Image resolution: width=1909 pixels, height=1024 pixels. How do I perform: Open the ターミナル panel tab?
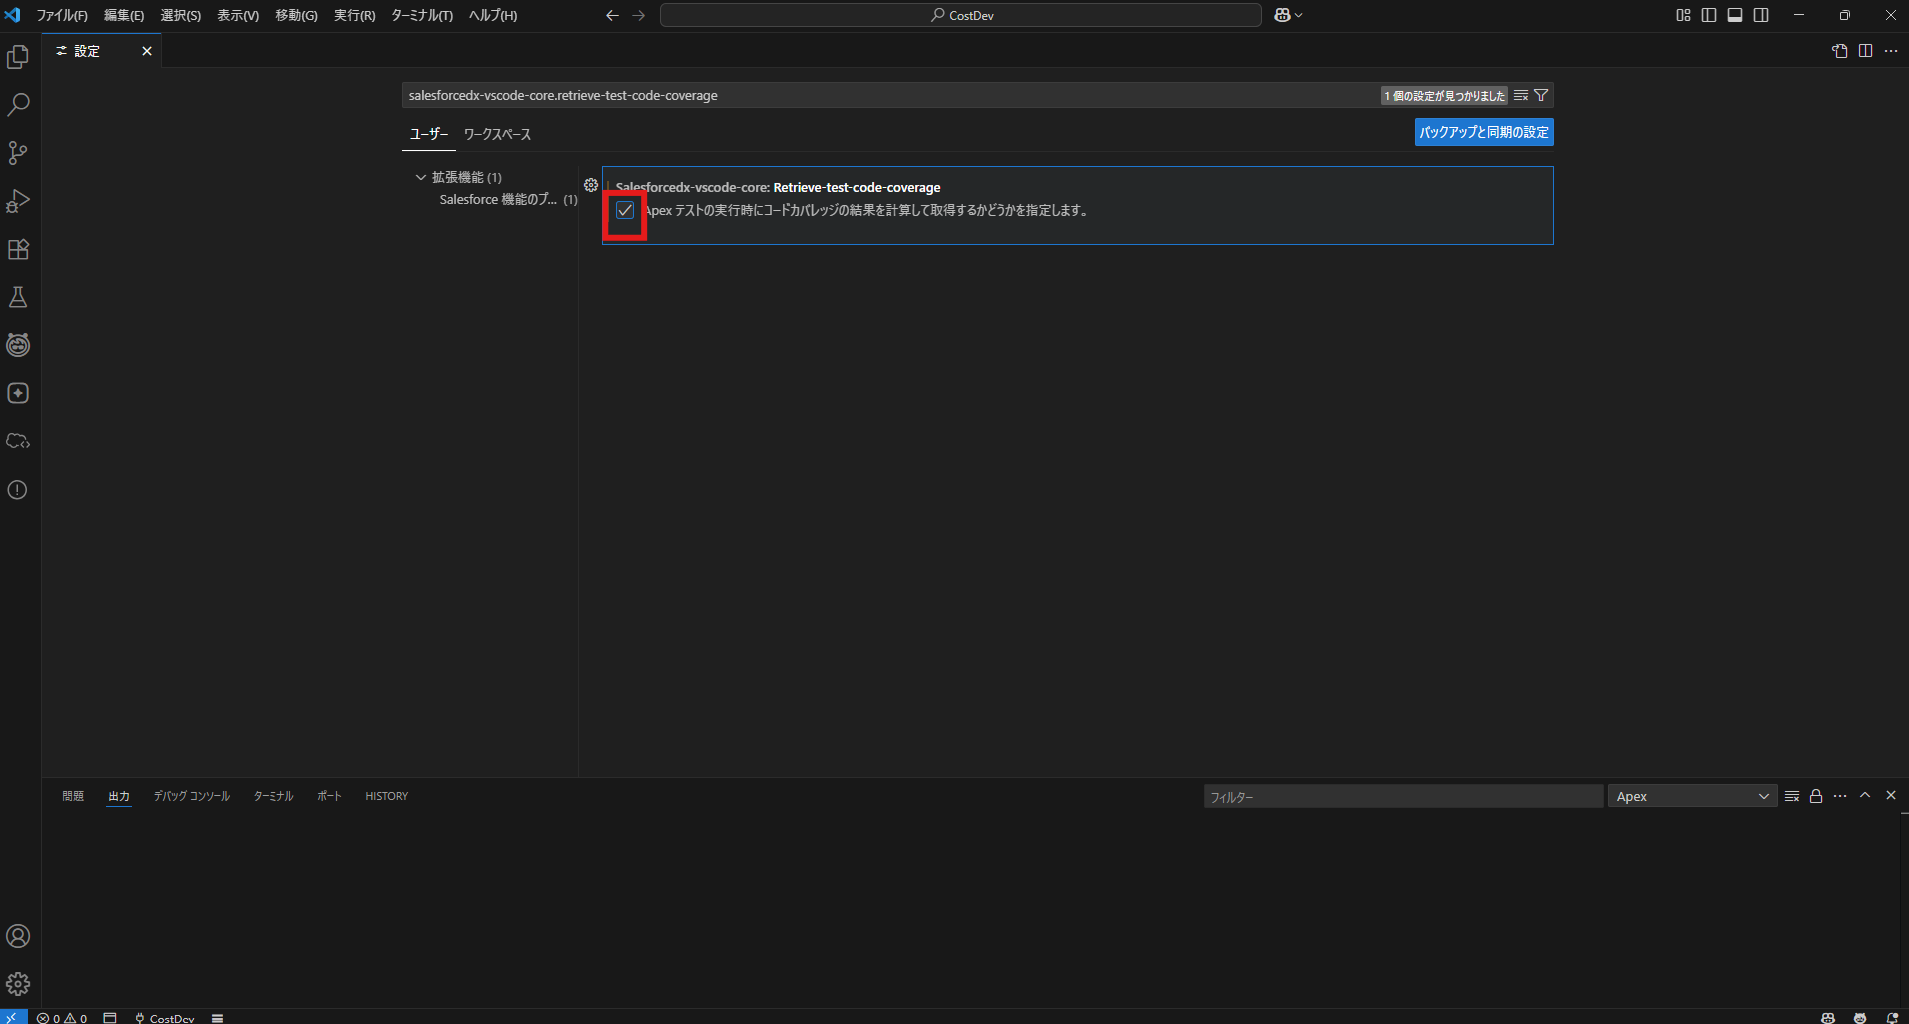[x=272, y=796]
